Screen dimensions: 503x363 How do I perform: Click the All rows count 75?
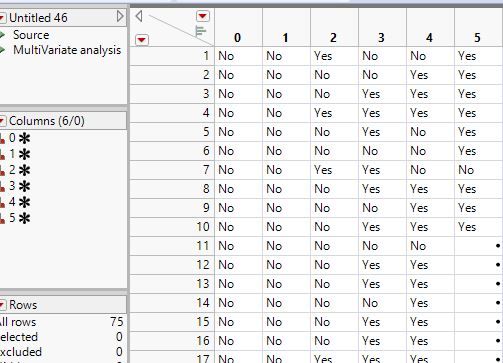click(117, 322)
